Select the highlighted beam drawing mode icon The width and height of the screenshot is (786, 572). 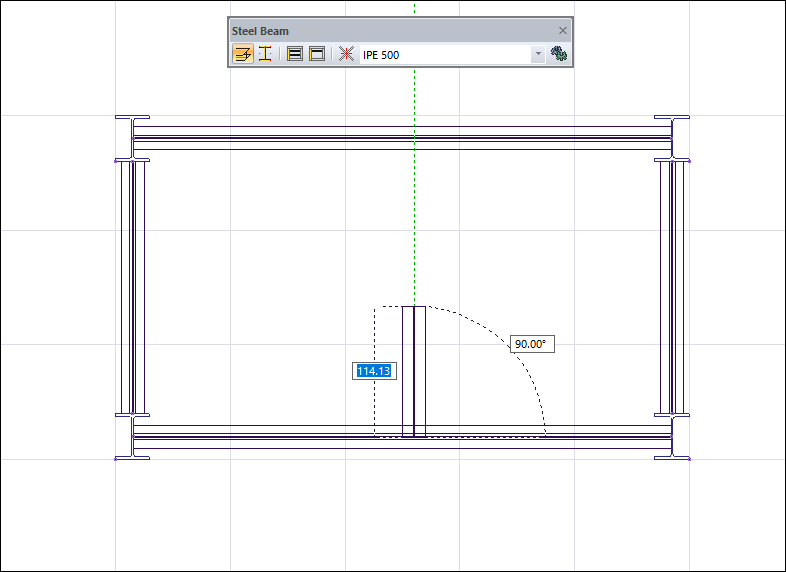tap(243, 54)
